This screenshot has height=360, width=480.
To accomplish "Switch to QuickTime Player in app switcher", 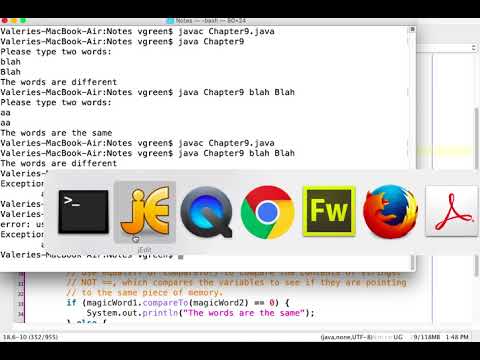I will pos(207,212).
